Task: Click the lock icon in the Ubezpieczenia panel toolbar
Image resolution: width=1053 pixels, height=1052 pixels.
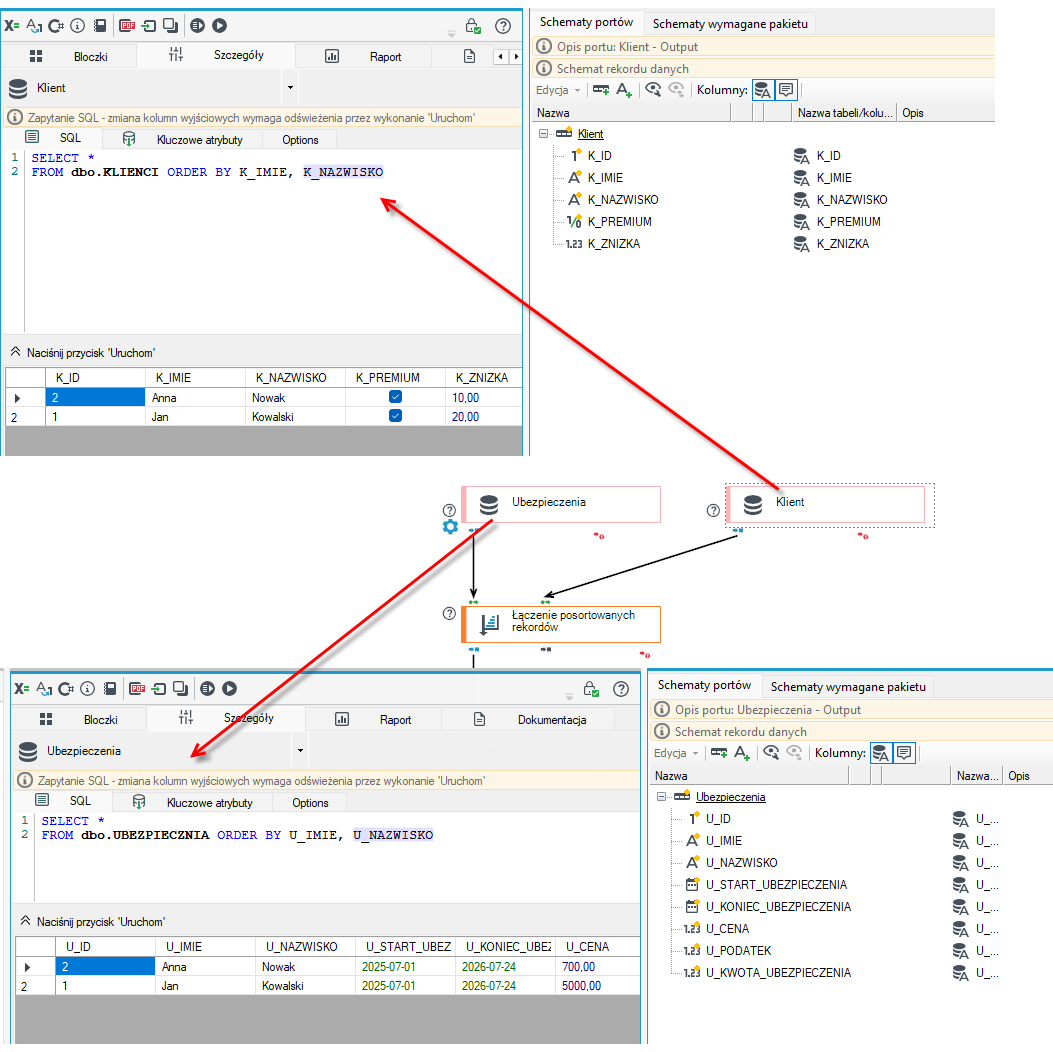Action: 591,689
